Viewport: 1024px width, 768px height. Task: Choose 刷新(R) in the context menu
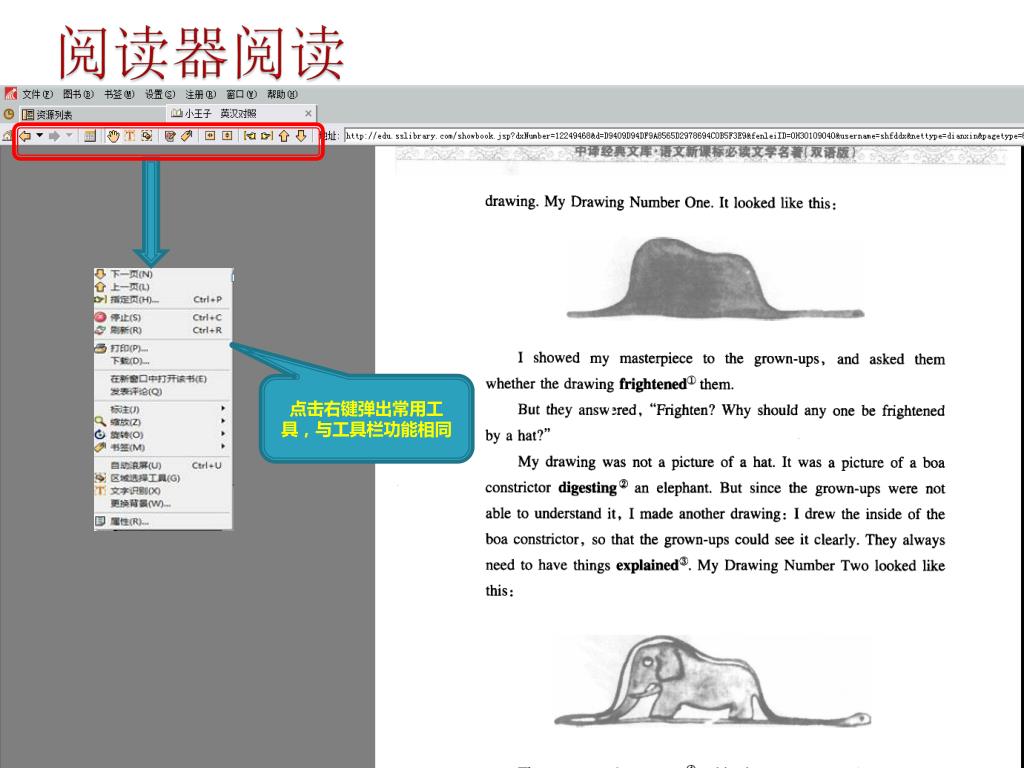click(163, 330)
